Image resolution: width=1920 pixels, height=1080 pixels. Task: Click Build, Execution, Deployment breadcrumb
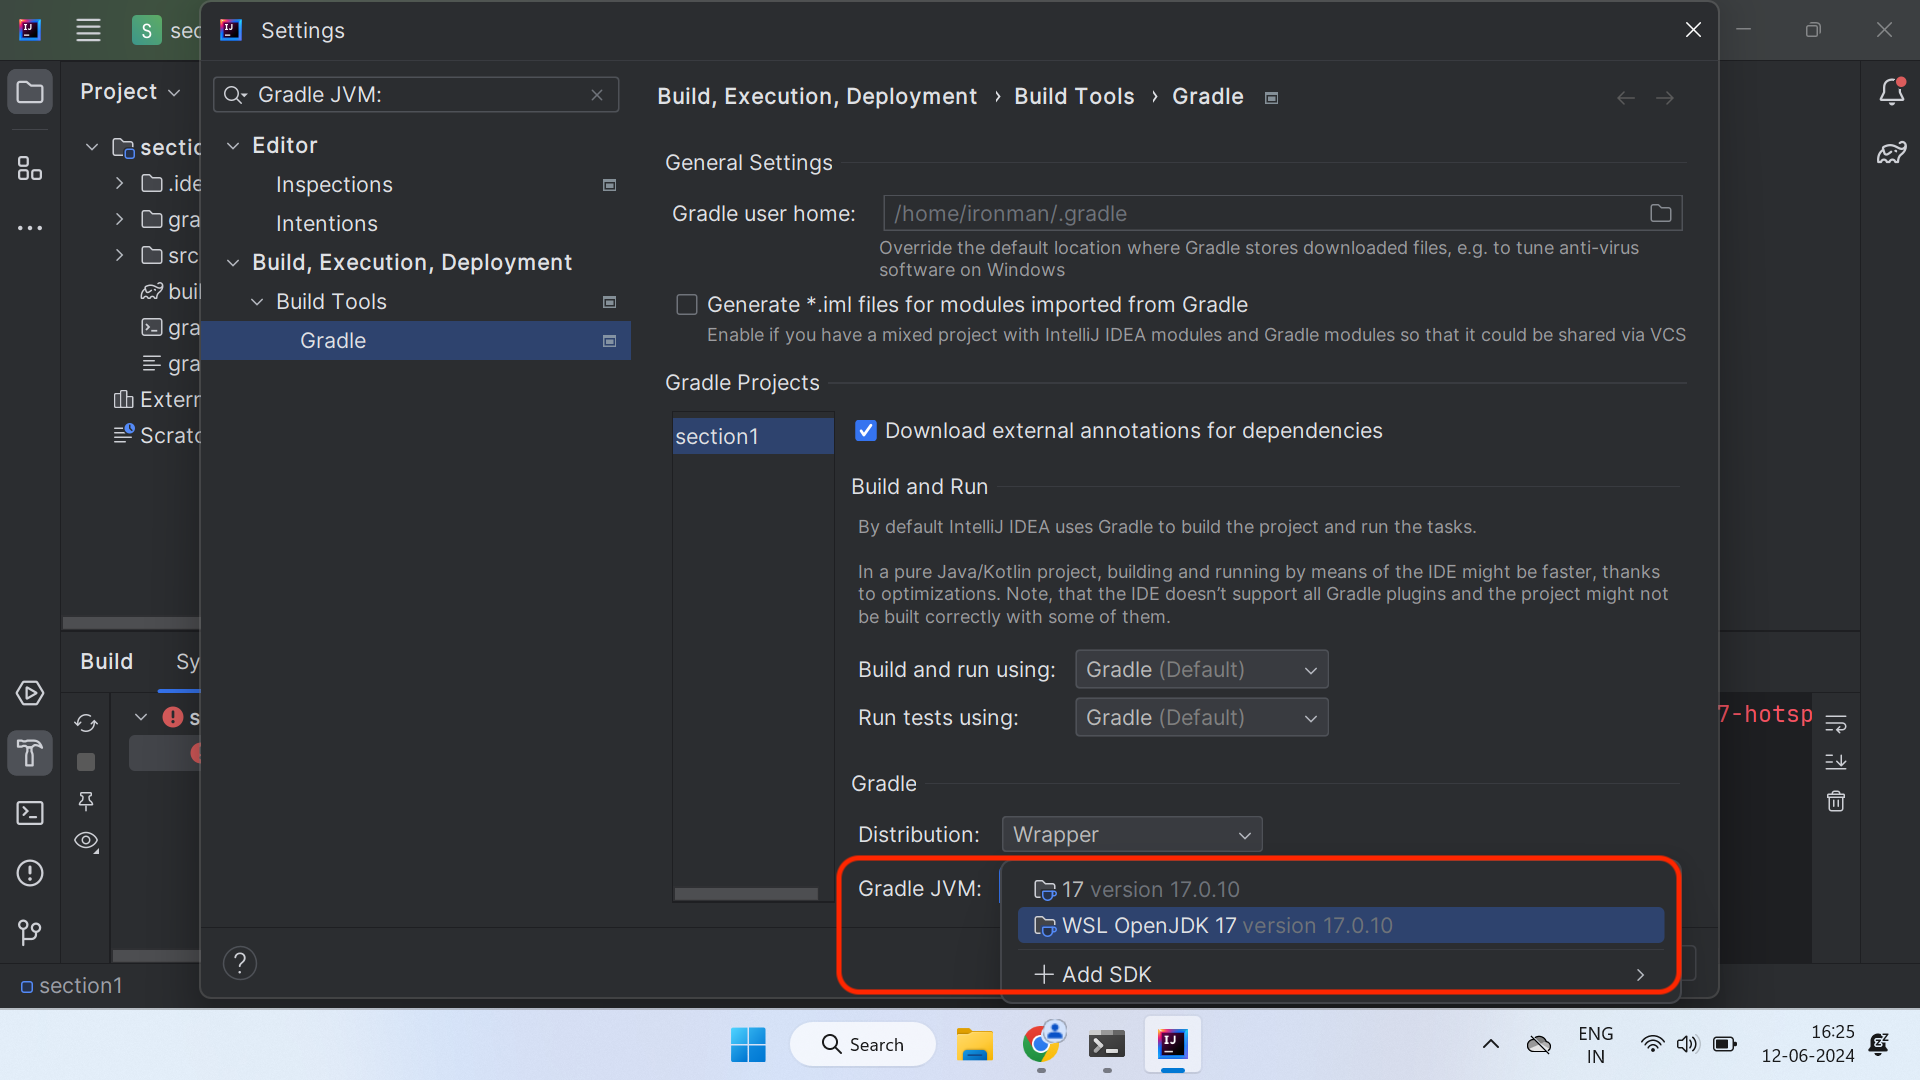tap(817, 97)
